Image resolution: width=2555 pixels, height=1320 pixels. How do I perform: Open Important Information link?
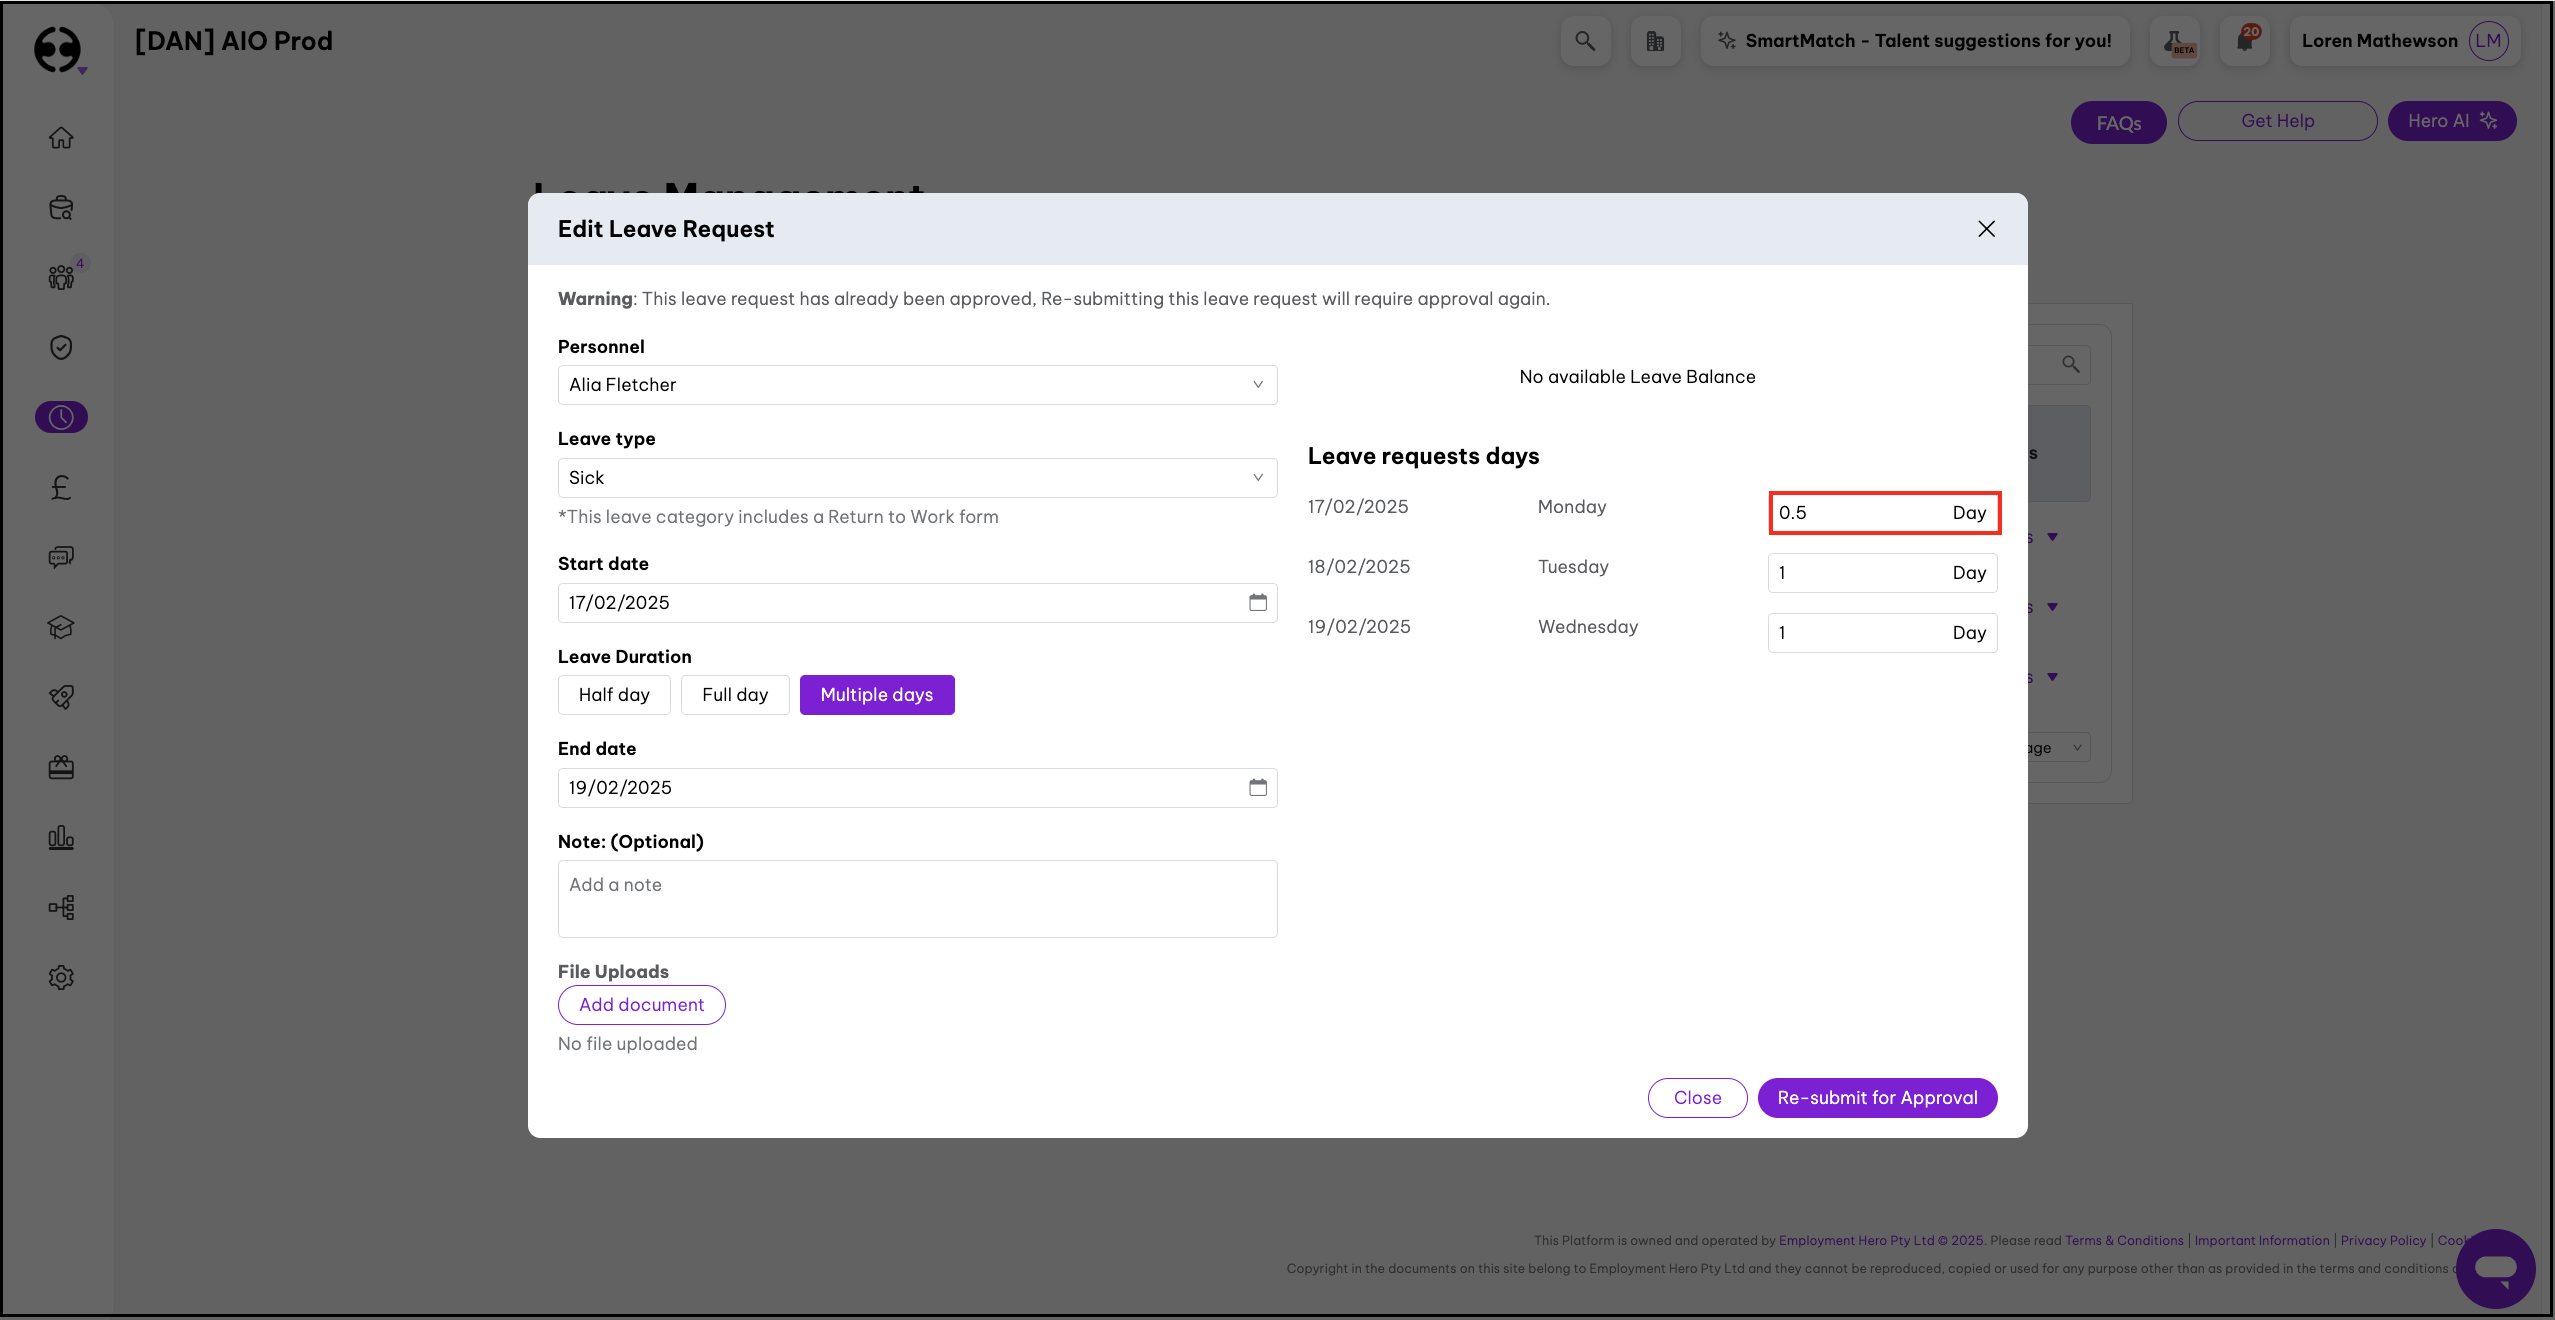[2262, 1240]
